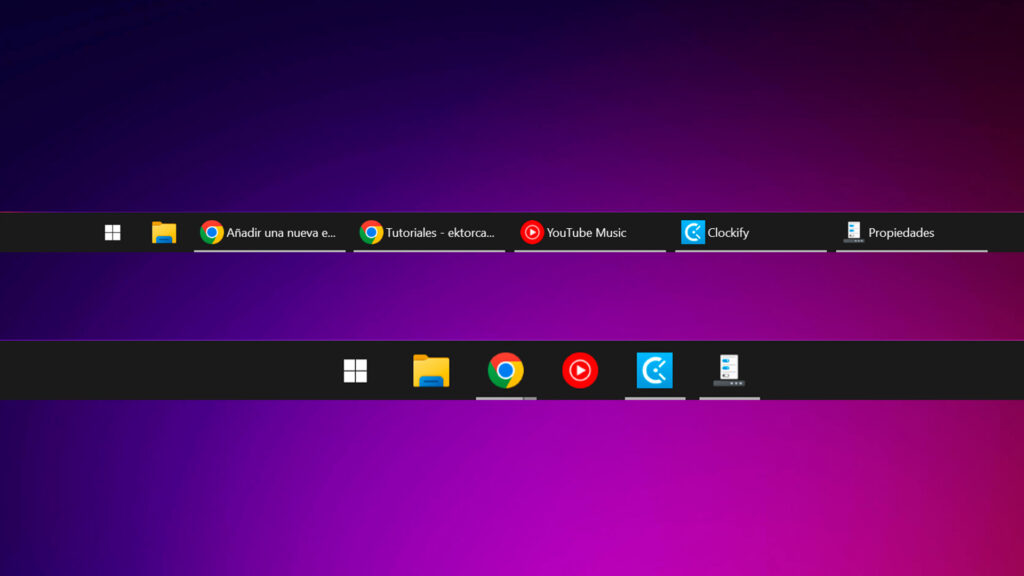
Task: Click the 'Tutoriales - ektorca...' window title
Action: point(440,232)
